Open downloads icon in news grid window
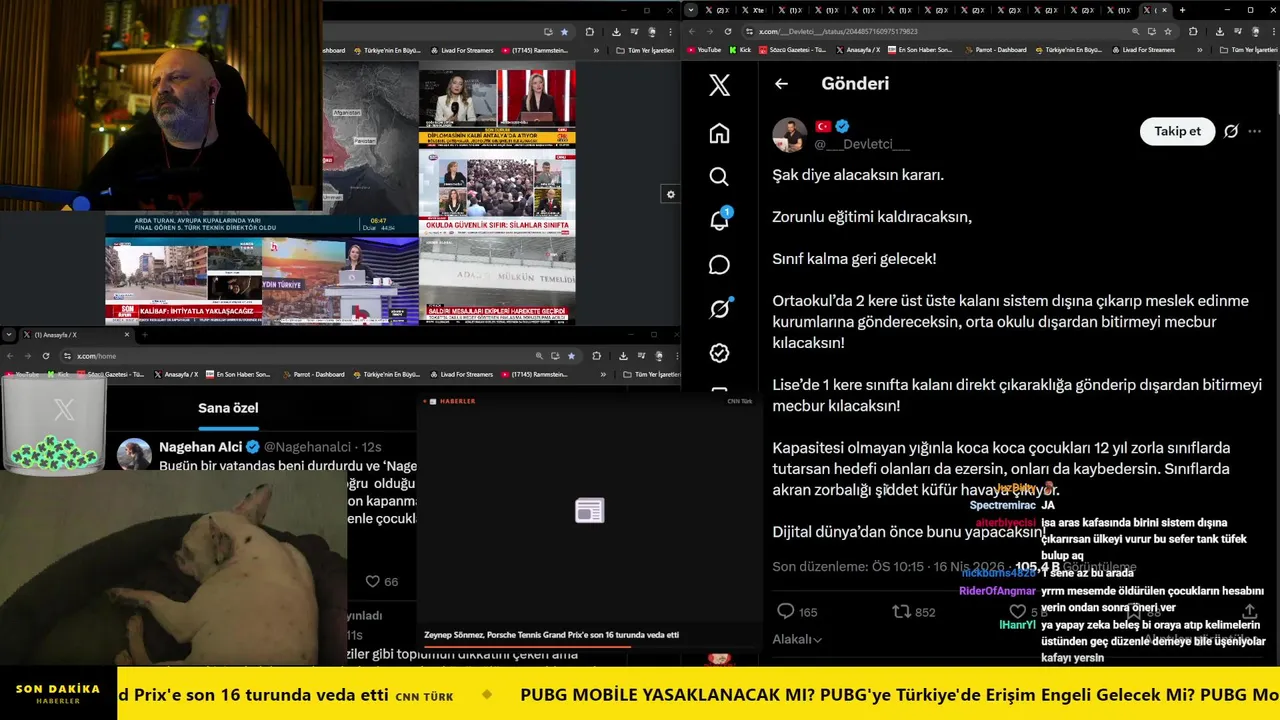Image resolution: width=1280 pixels, height=720 pixels. coord(616,31)
